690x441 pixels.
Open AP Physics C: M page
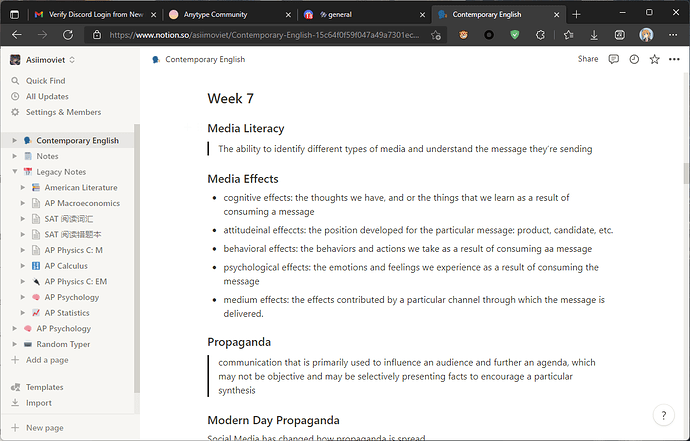[x=73, y=250]
